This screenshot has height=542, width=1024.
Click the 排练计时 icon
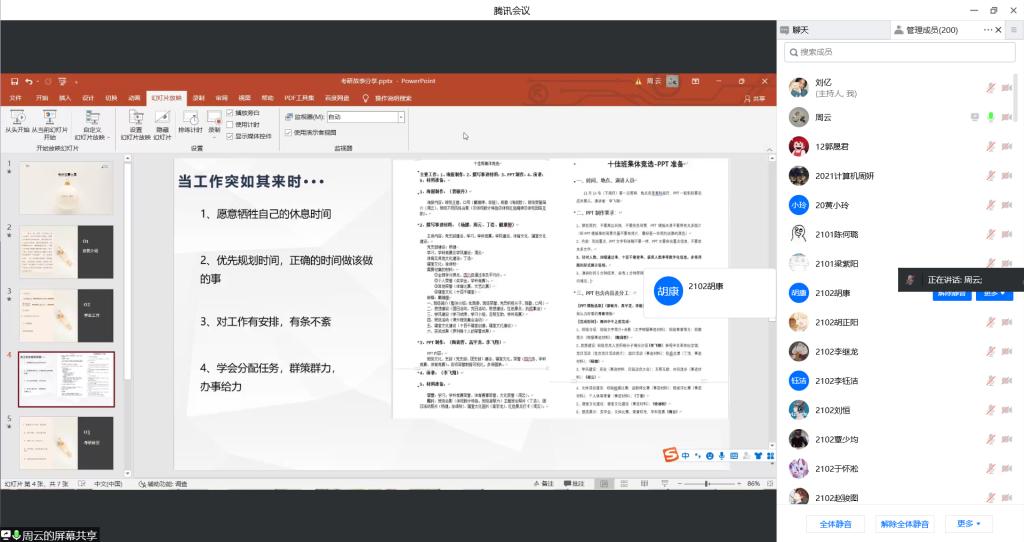pyautogui.click(x=190, y=119)
